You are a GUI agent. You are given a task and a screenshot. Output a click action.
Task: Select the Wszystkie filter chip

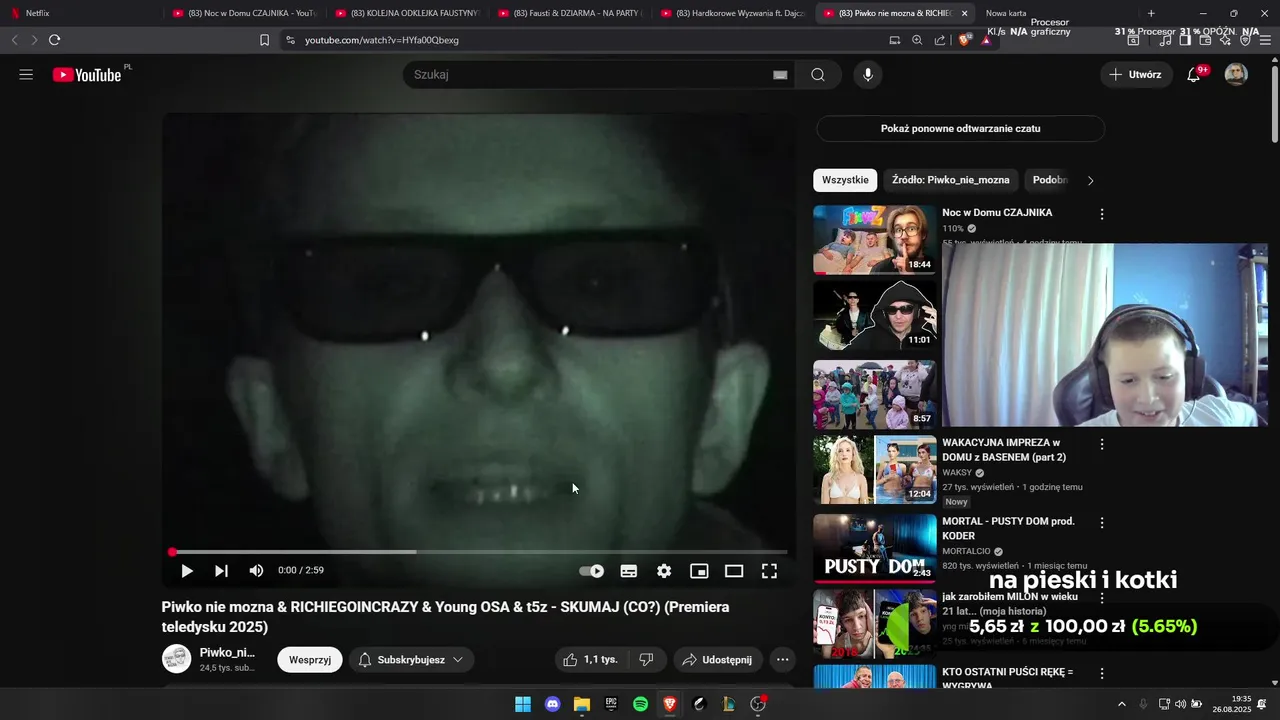click(845, 180)
